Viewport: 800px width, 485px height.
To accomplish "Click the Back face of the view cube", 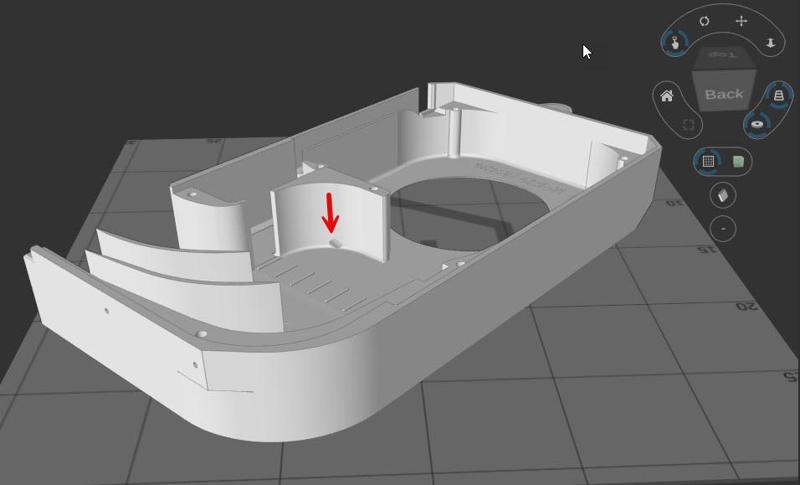I will point(724,94).
